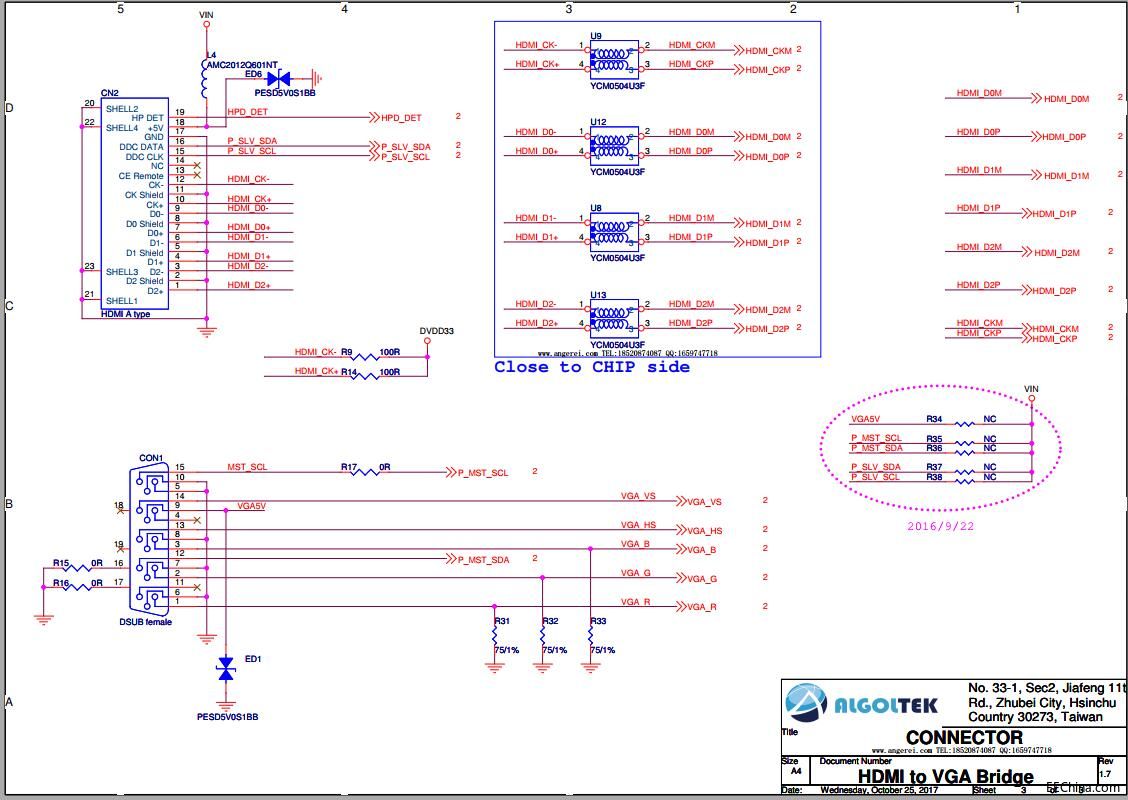
Task: Click the "VGA_R" net label
Action: point(635,601)
